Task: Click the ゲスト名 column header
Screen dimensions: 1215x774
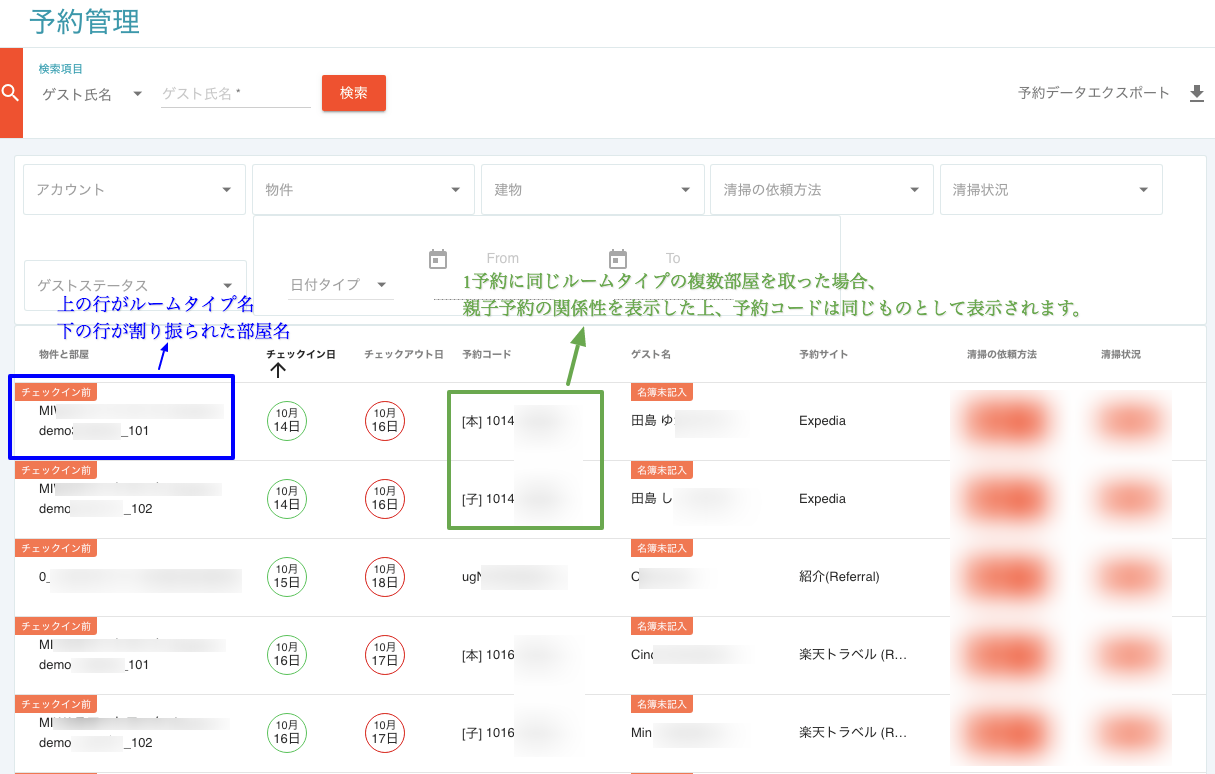Action: [650, 354]
